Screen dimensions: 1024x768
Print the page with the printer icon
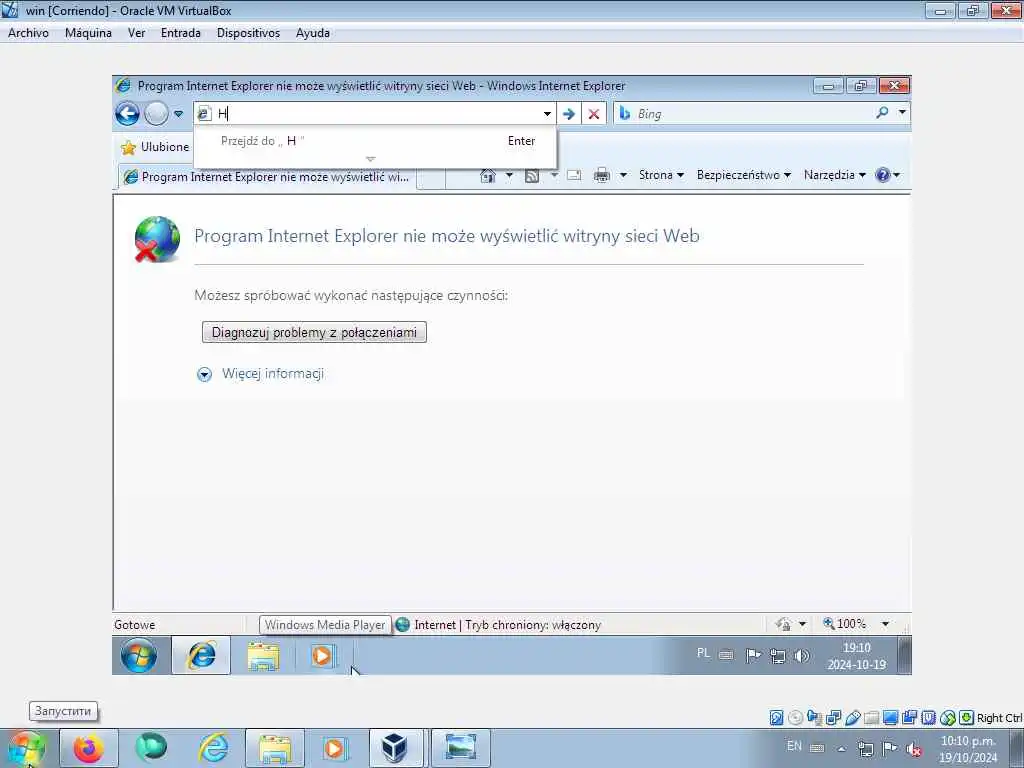[601, 175]
